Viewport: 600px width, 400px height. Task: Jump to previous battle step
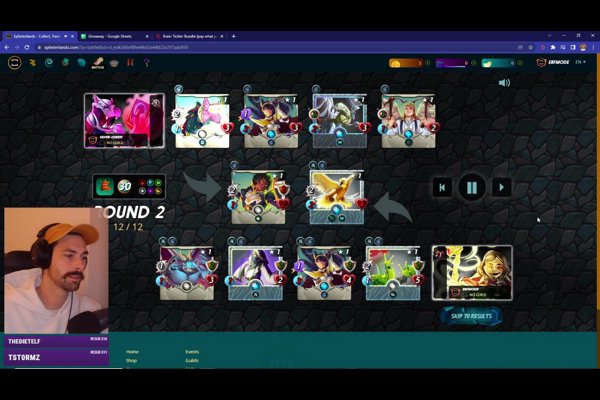[x=442, y=187]
